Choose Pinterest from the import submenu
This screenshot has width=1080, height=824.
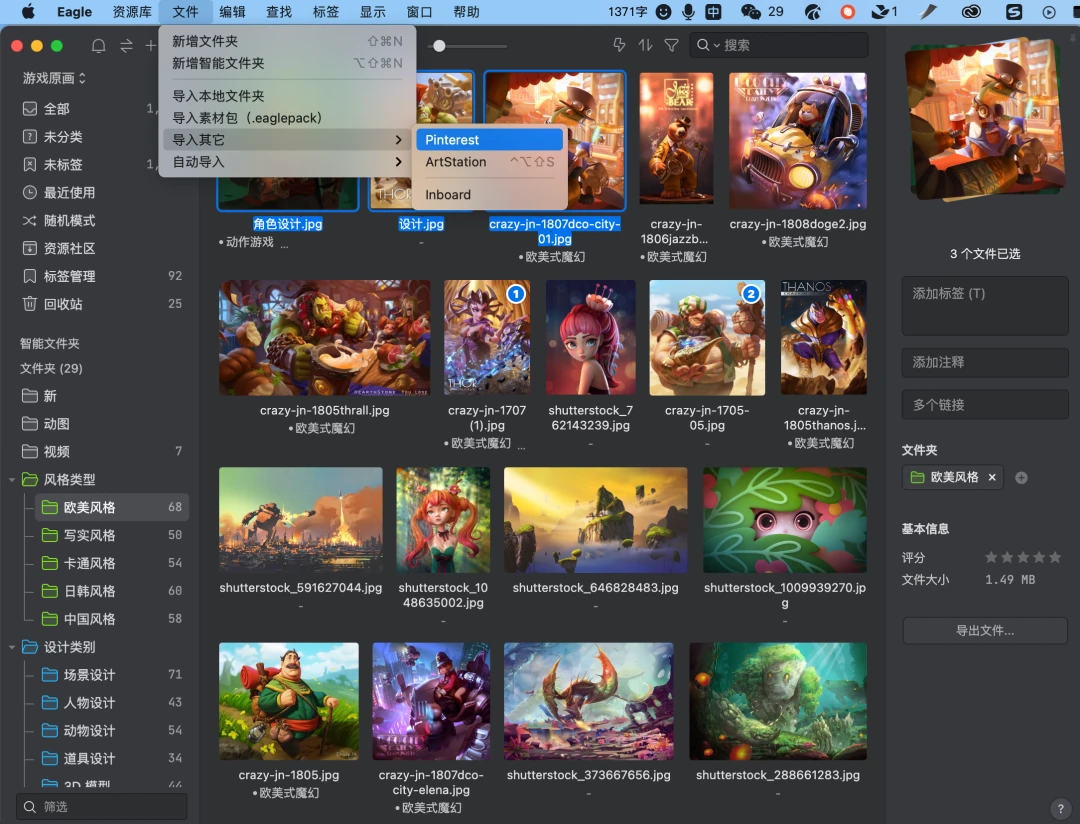490,140
